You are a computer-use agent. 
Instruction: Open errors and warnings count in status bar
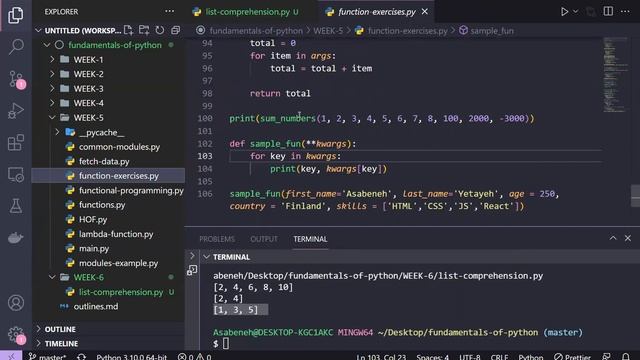(194, 356)
